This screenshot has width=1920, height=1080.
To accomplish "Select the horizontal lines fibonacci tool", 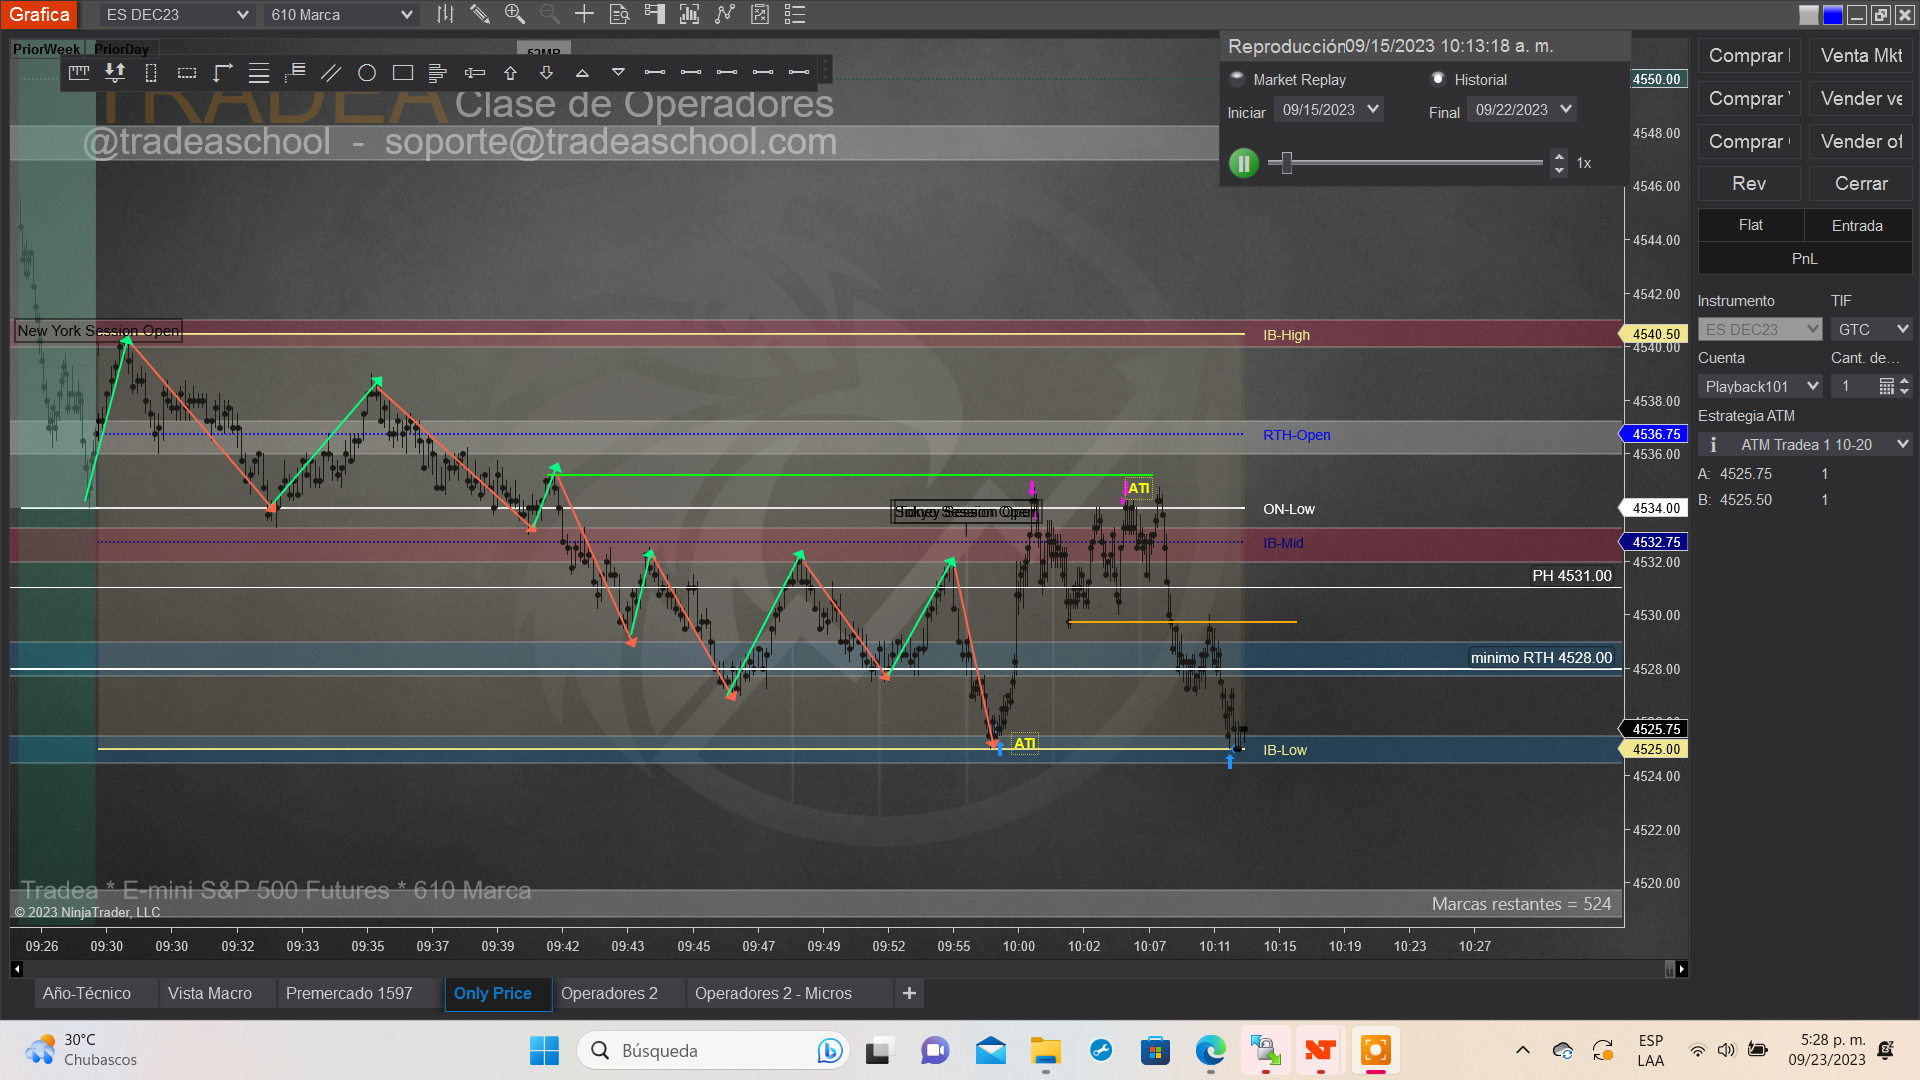I will 259,72.
